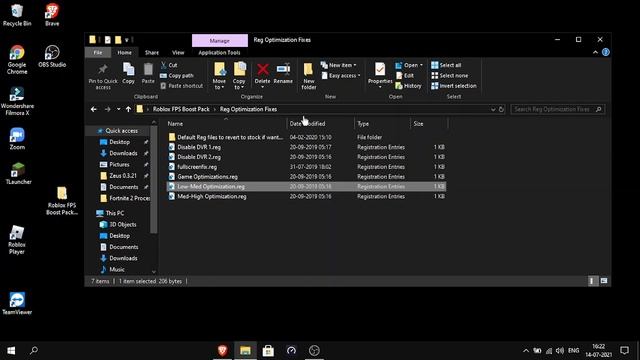Switch to the Share ribbon tab

(151, 52)
